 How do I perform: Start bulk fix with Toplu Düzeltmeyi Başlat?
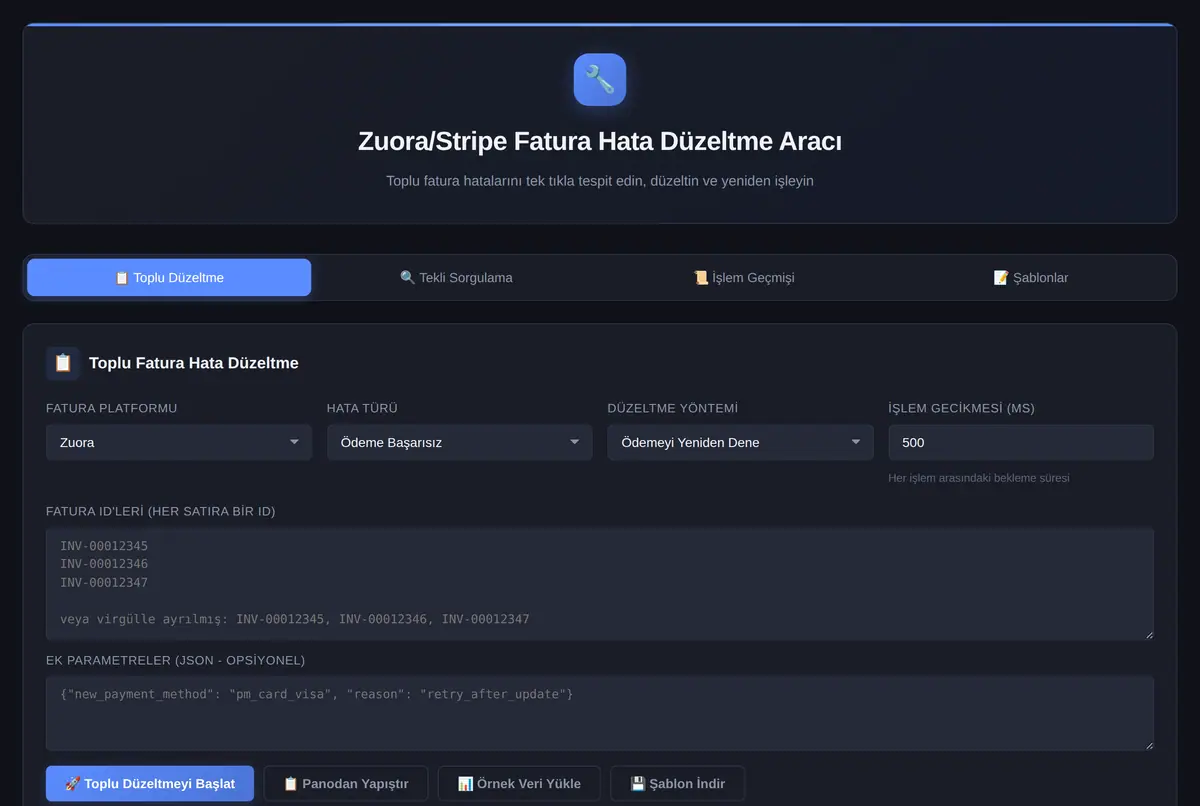coord(150,783)
